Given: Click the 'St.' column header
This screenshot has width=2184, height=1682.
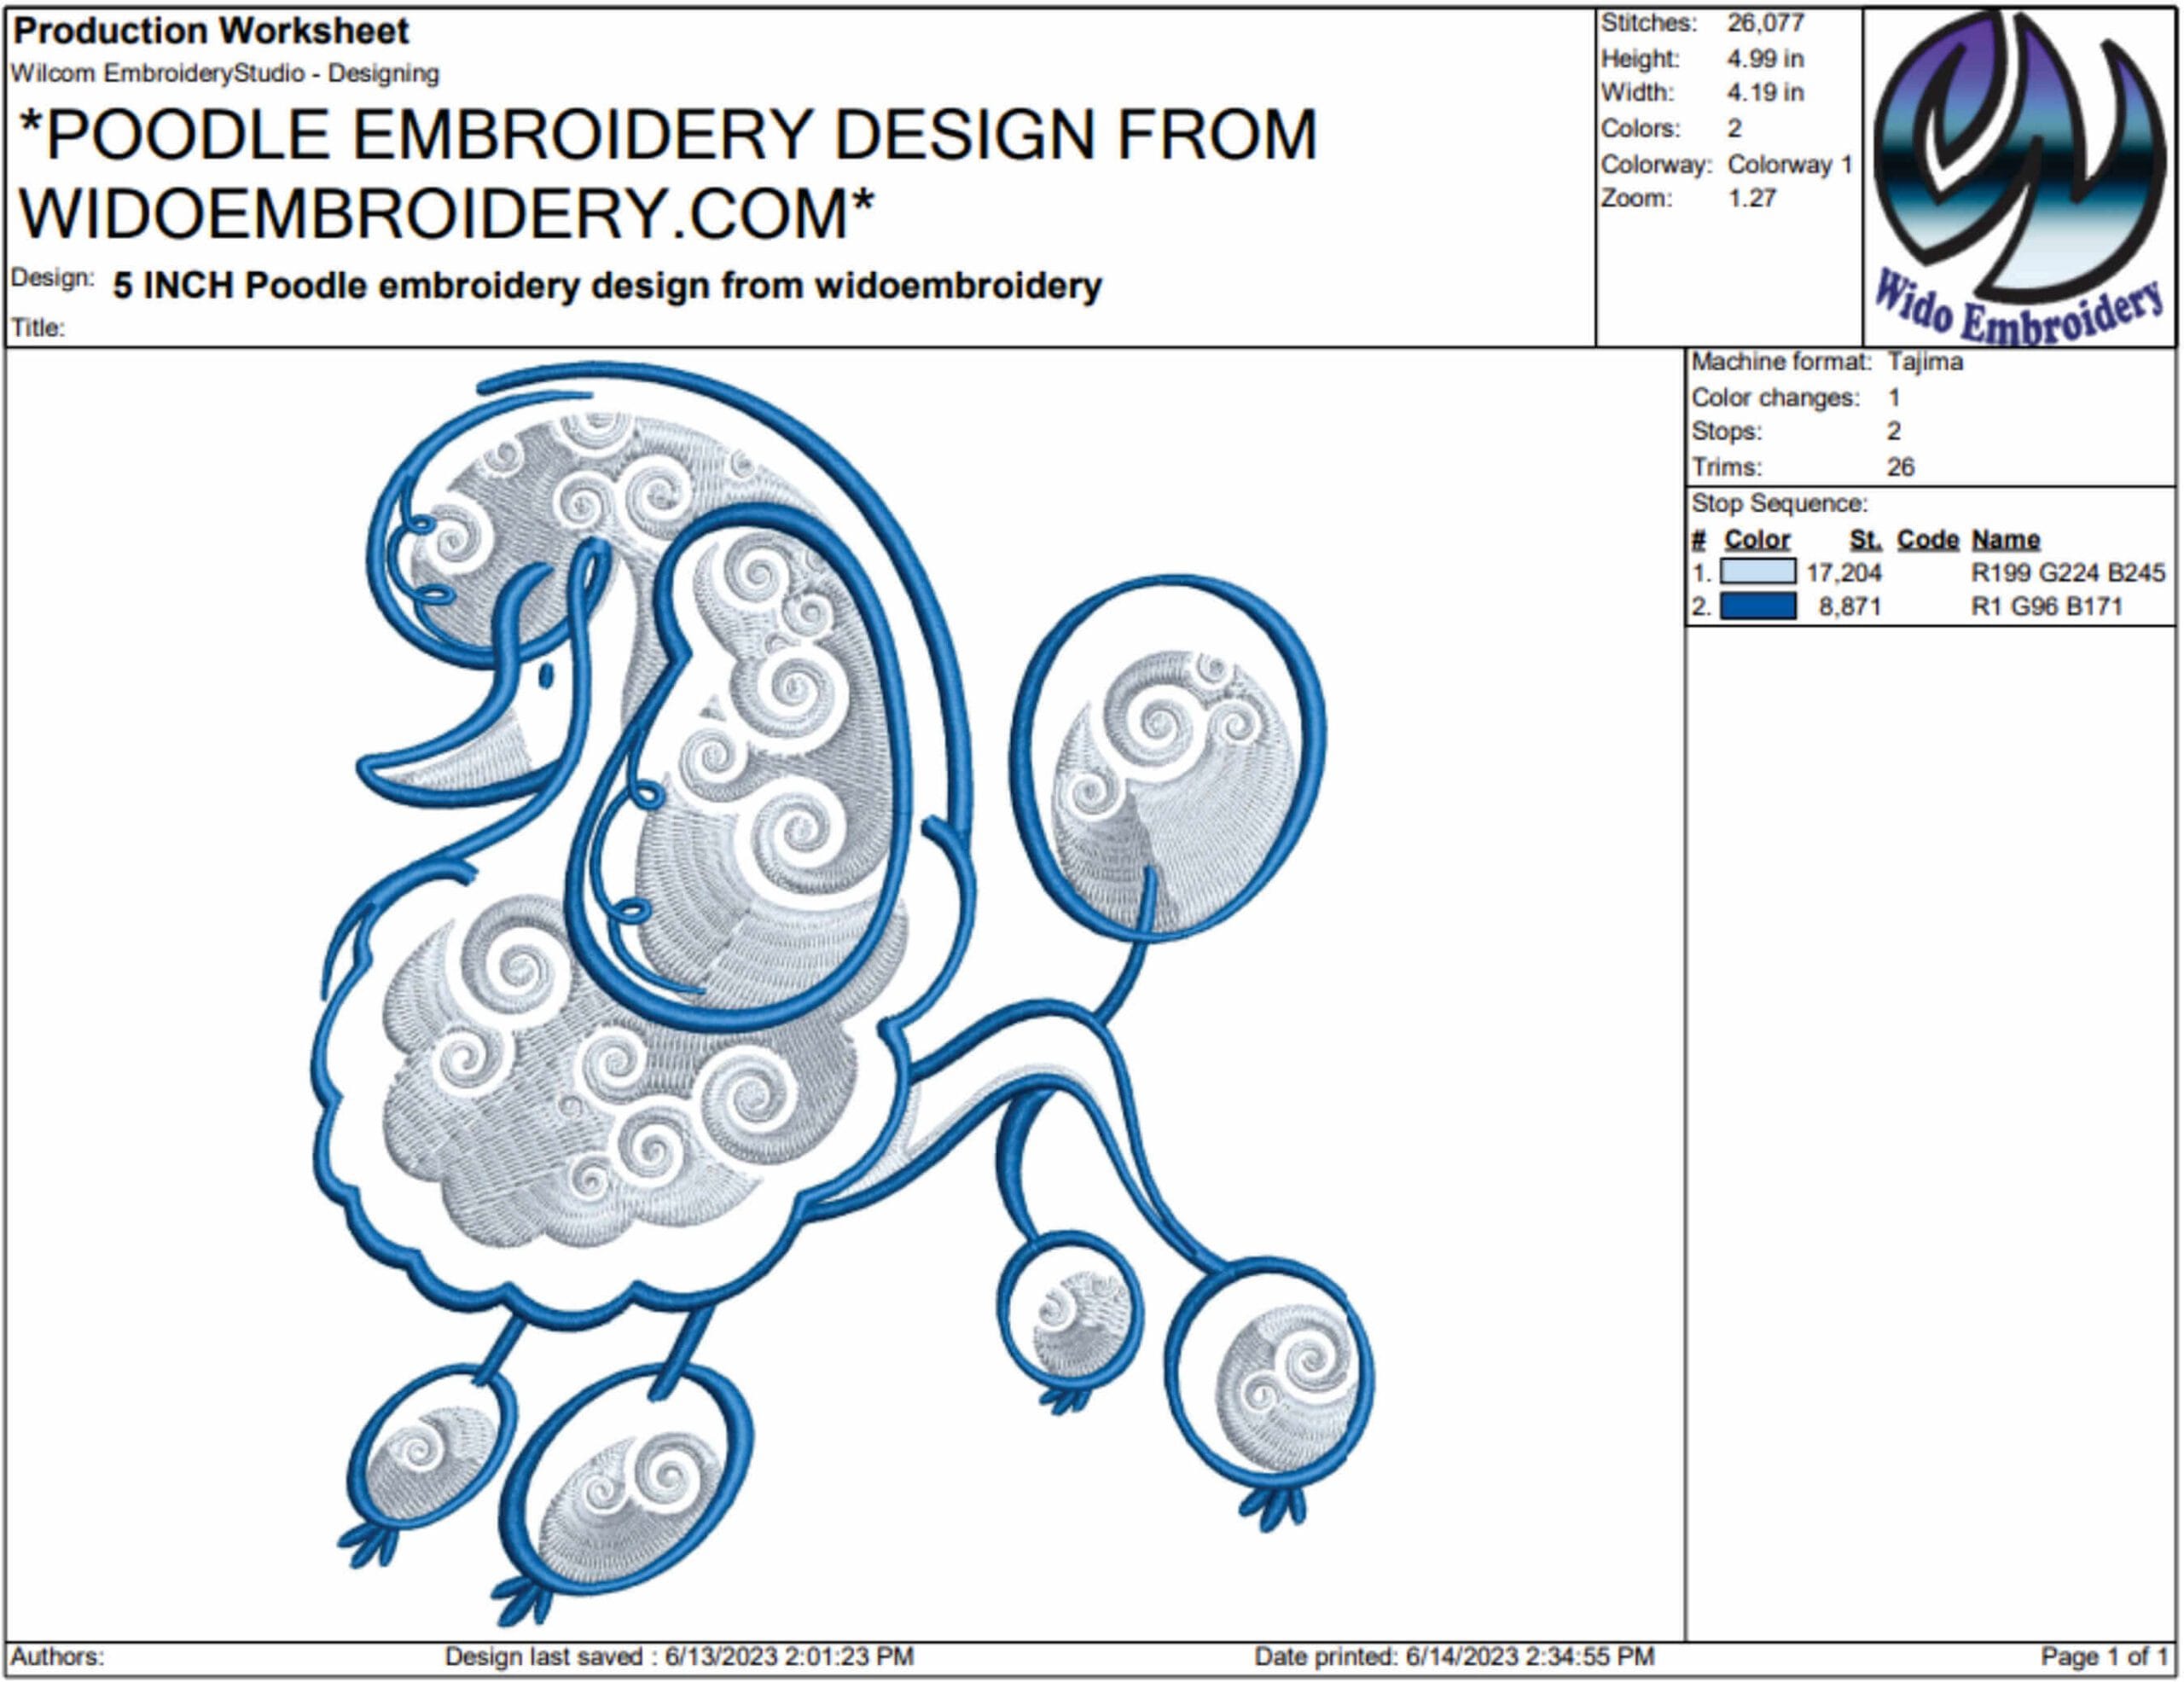Looking at the screenshot, I should pyautogui.click(x=1865, y=540).
